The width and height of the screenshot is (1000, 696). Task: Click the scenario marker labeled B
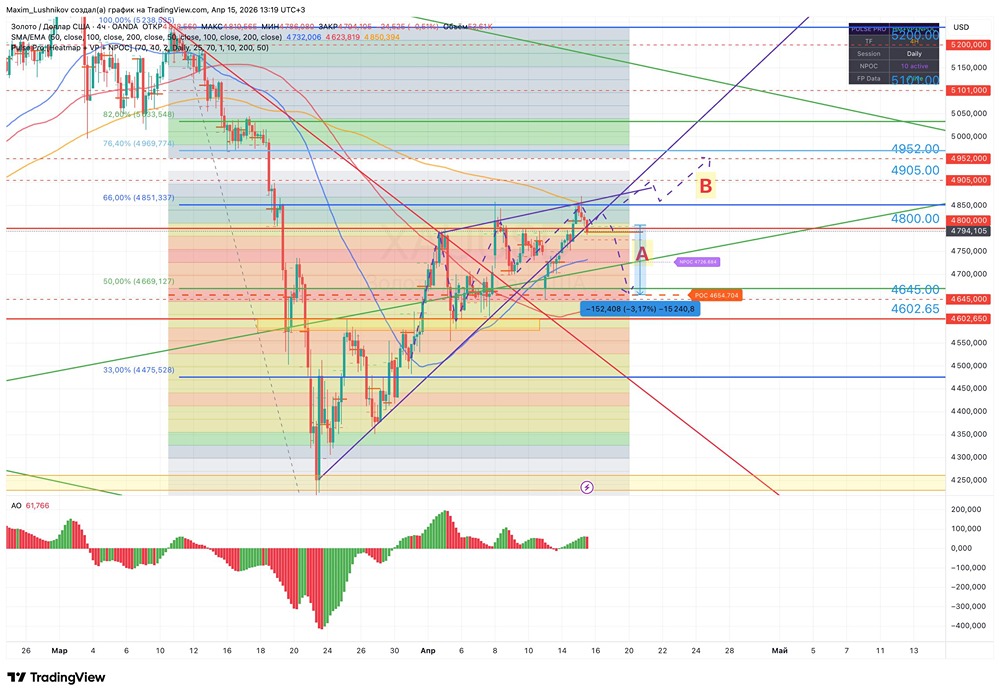(705, 186)
